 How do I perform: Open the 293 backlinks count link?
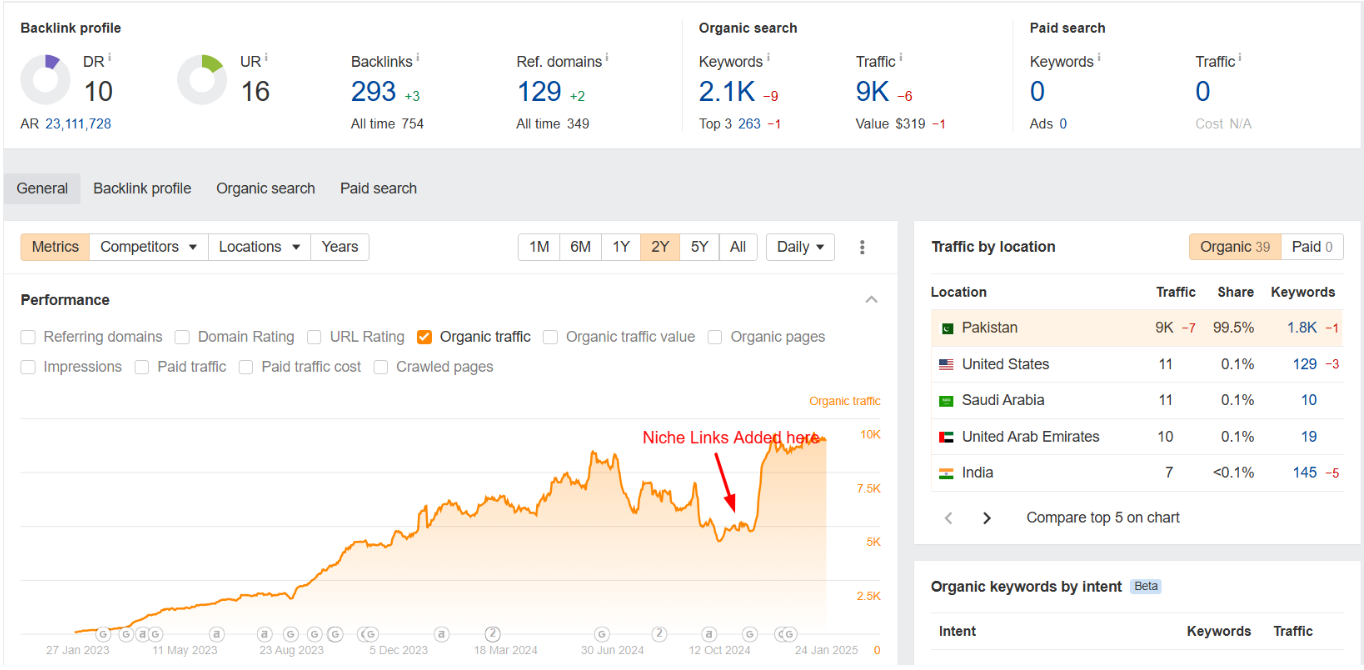[x=373, y=92]
